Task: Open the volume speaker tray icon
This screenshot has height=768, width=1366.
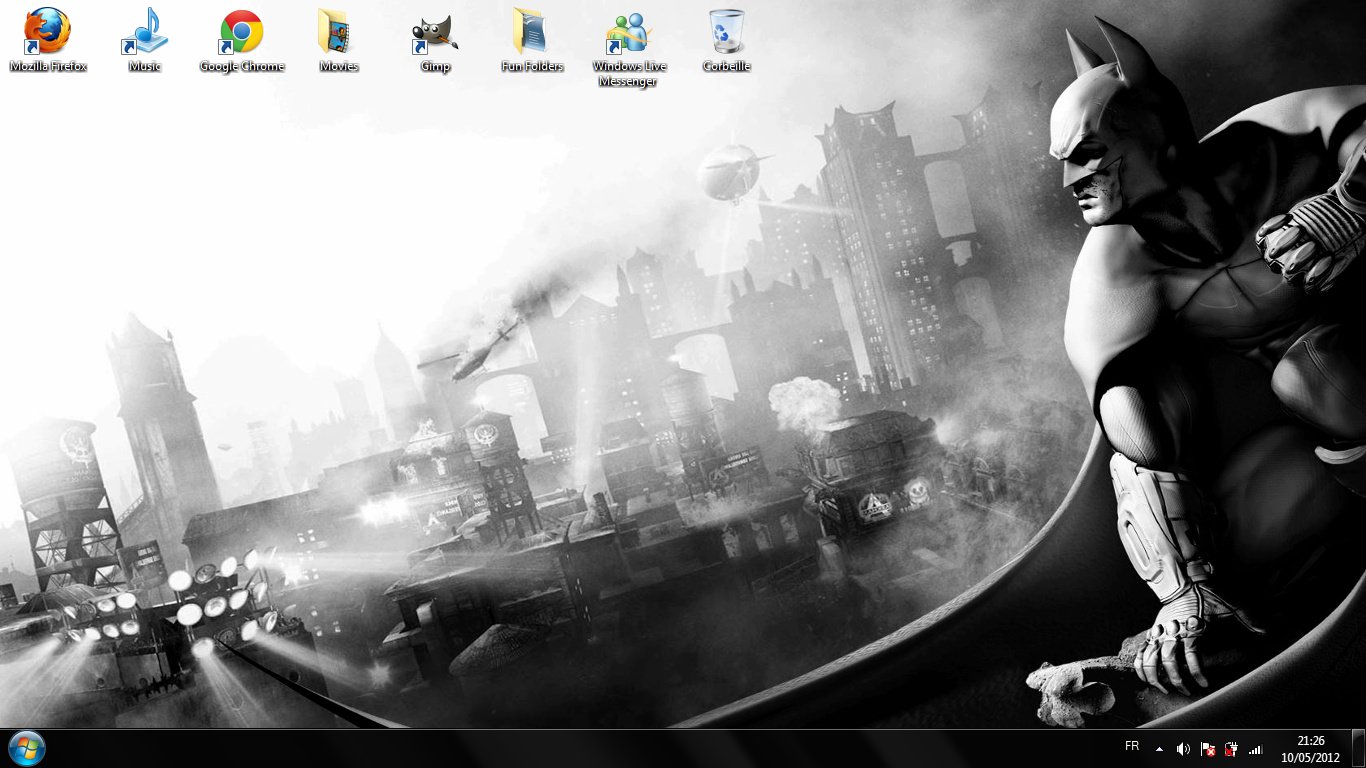Action: tap(1183, 748)
